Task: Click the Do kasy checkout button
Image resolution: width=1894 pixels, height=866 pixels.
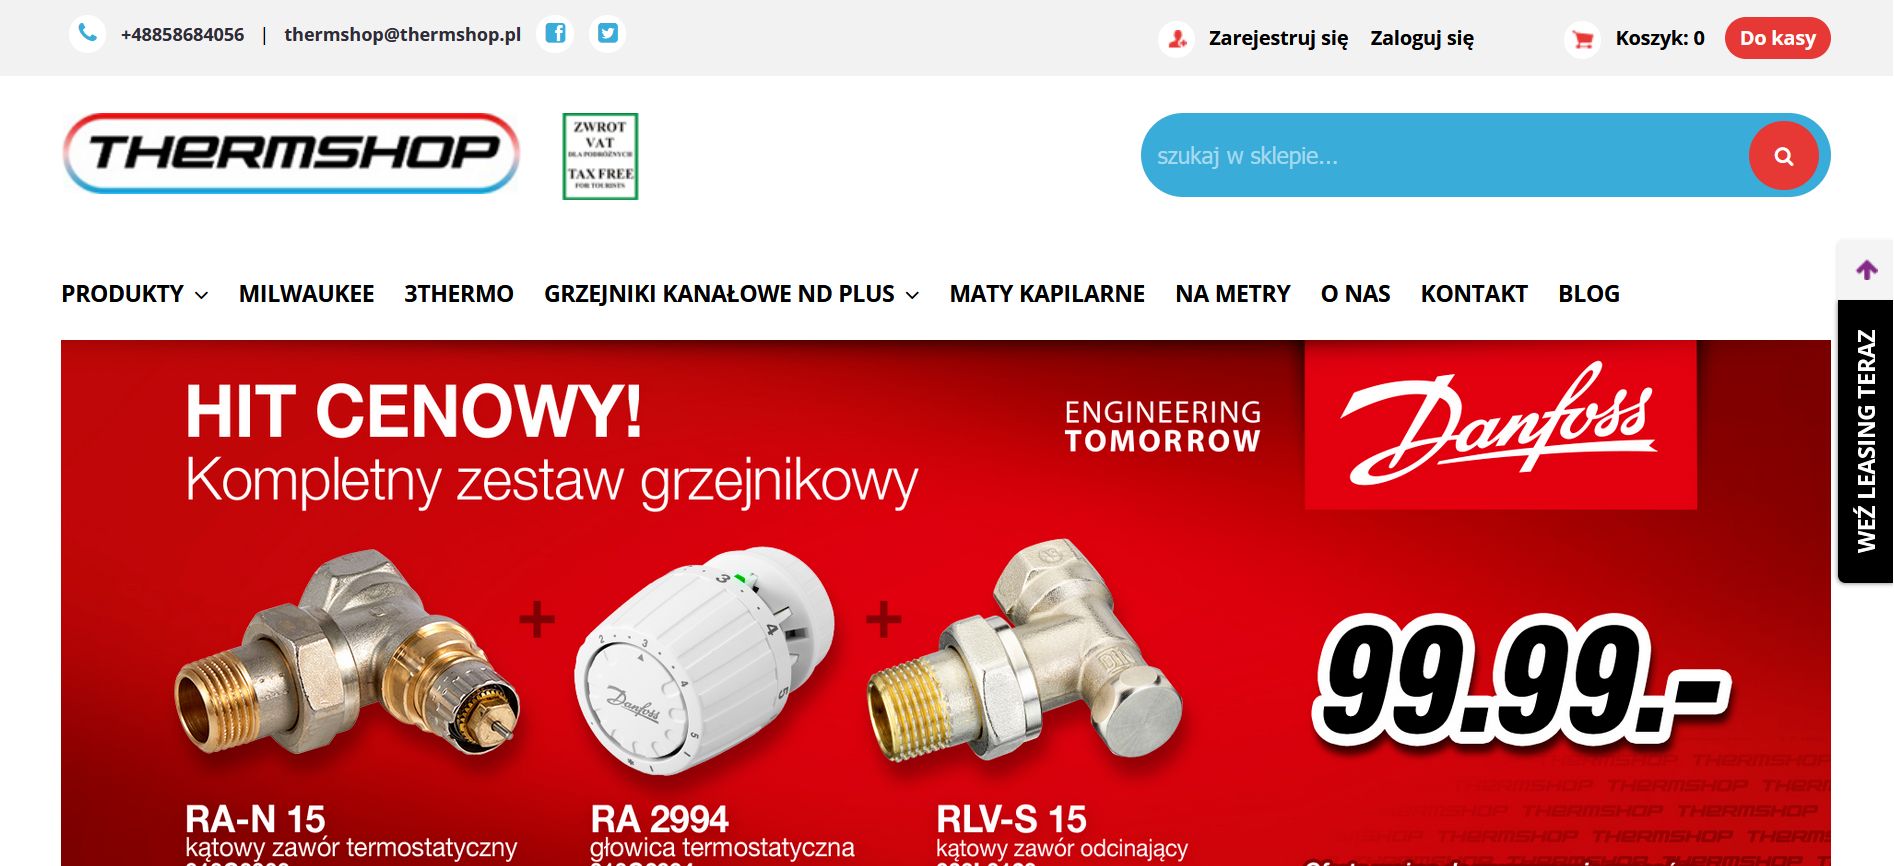Action: pyautogui.click(x=1777, y=38)
